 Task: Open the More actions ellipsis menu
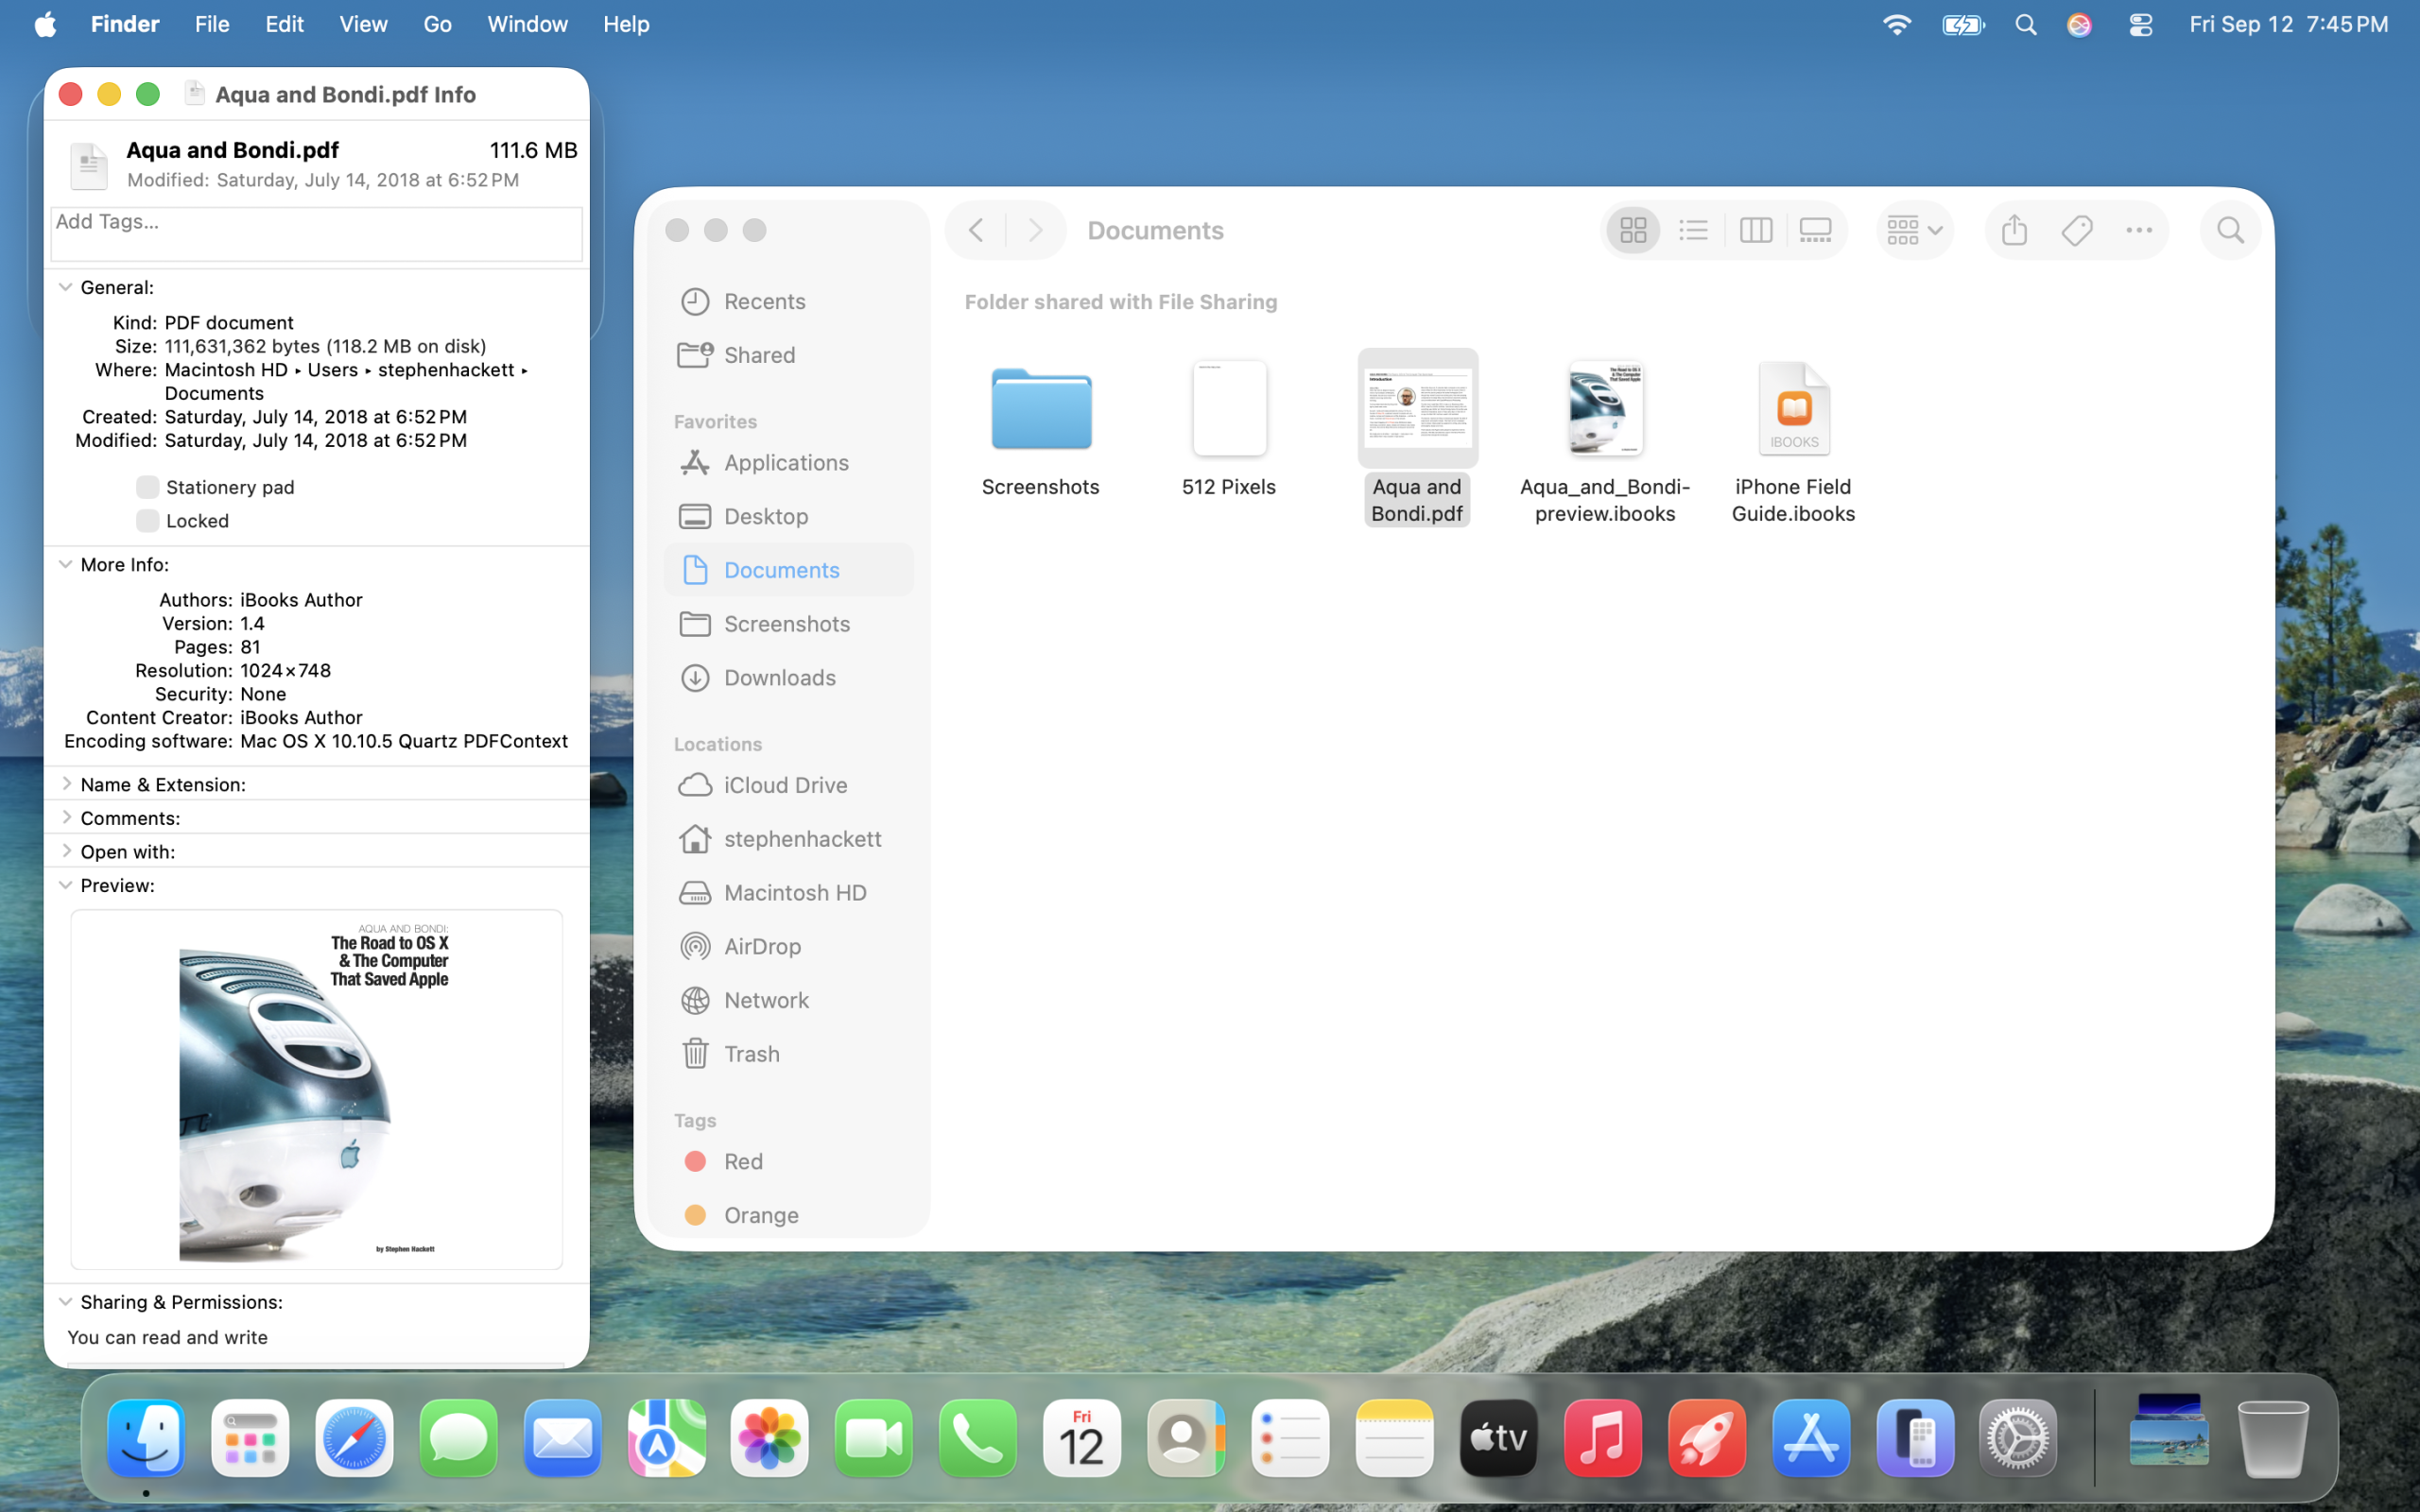pos(2138,230)
